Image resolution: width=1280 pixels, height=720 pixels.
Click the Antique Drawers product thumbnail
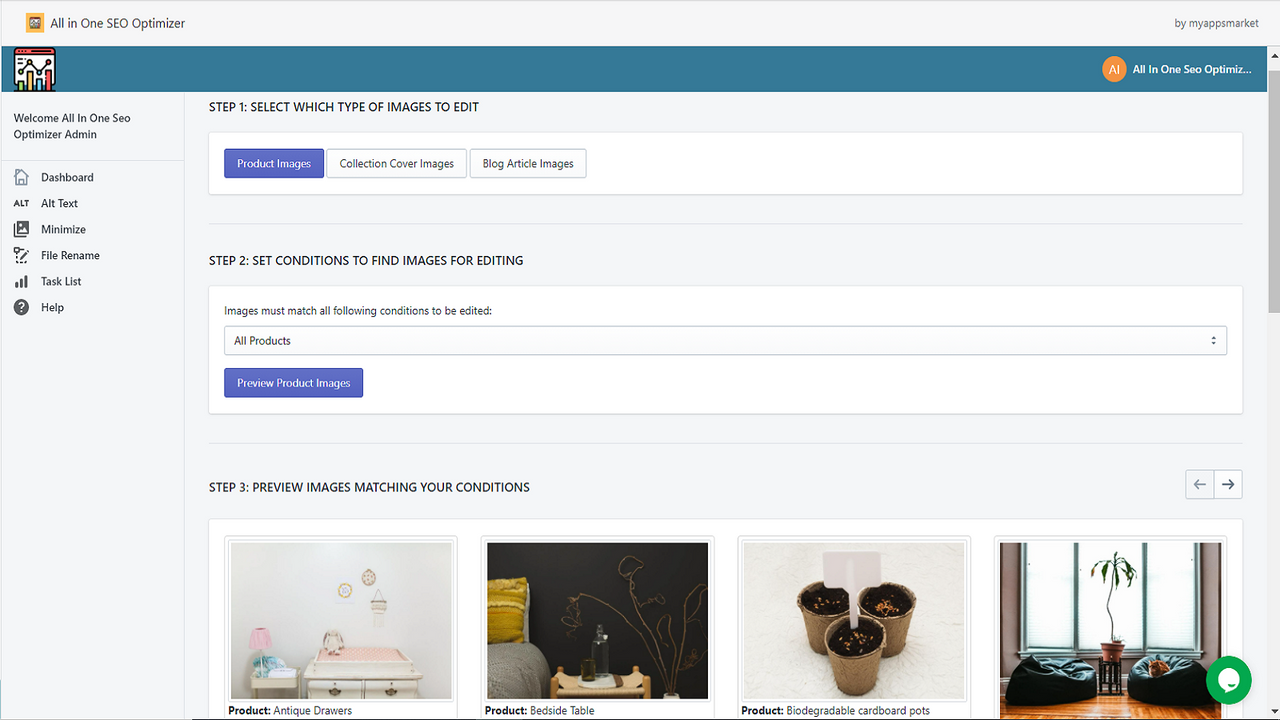(x=341, y=620)
